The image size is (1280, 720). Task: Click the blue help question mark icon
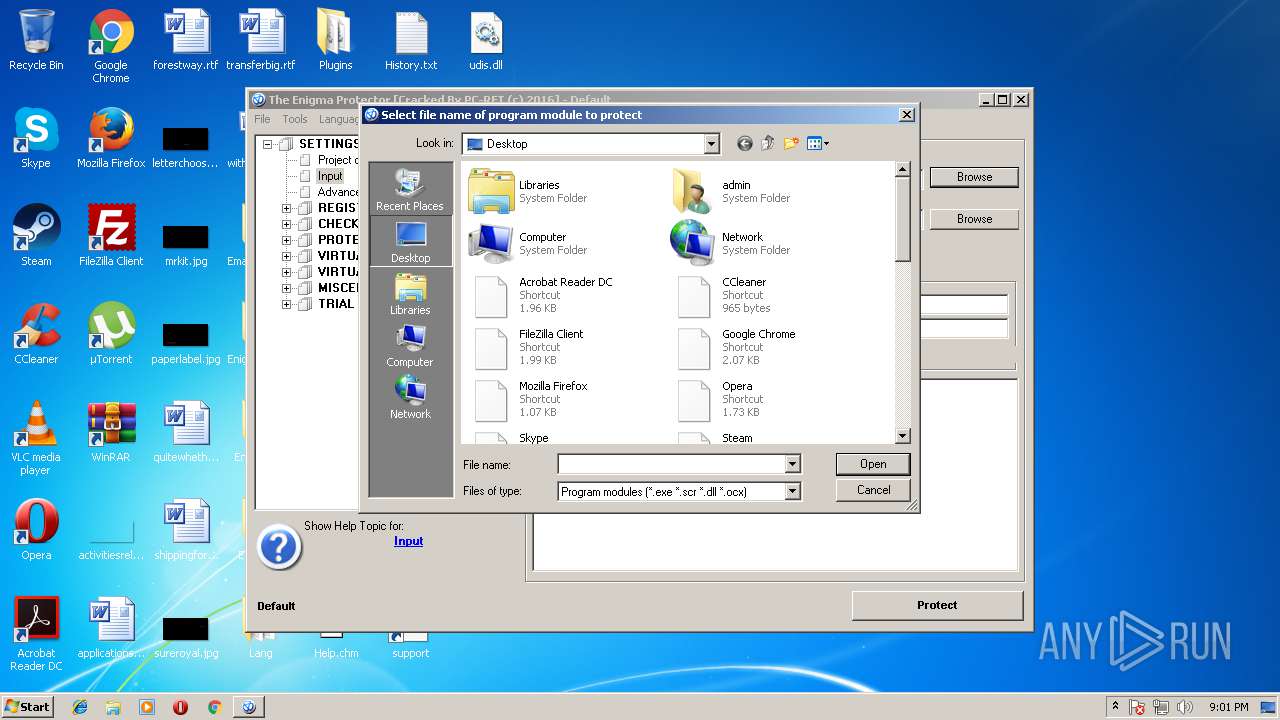pos(279,547)
